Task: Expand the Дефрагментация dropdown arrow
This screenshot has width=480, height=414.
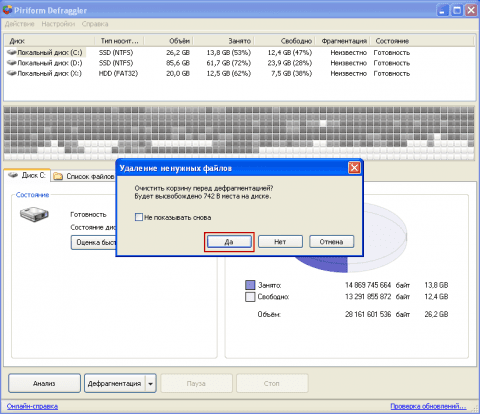Action: click(151, 383)
